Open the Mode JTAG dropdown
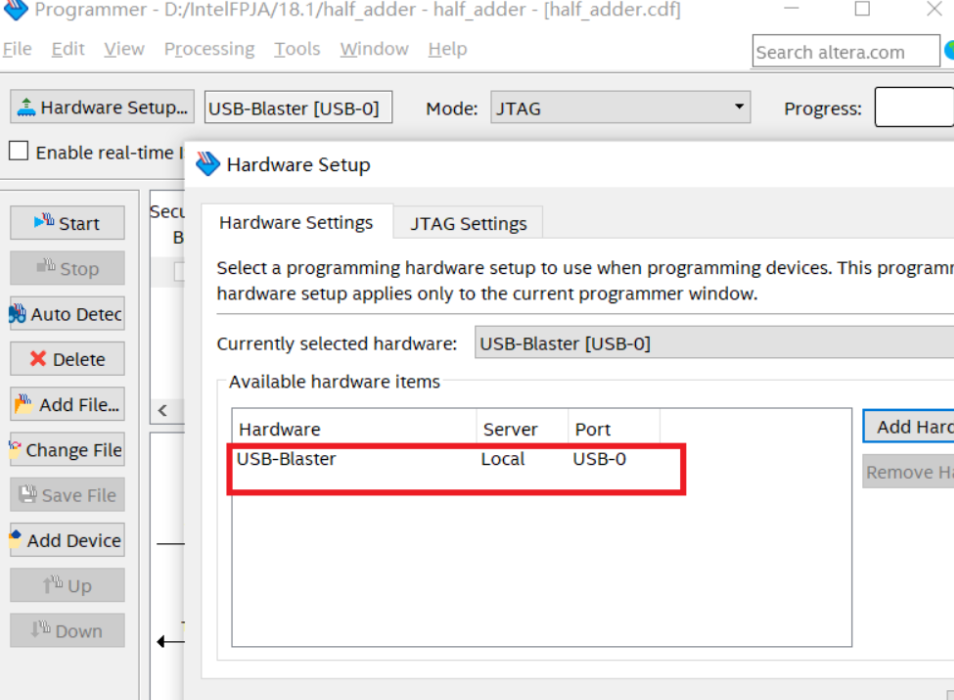 click(x=620, y=108)
